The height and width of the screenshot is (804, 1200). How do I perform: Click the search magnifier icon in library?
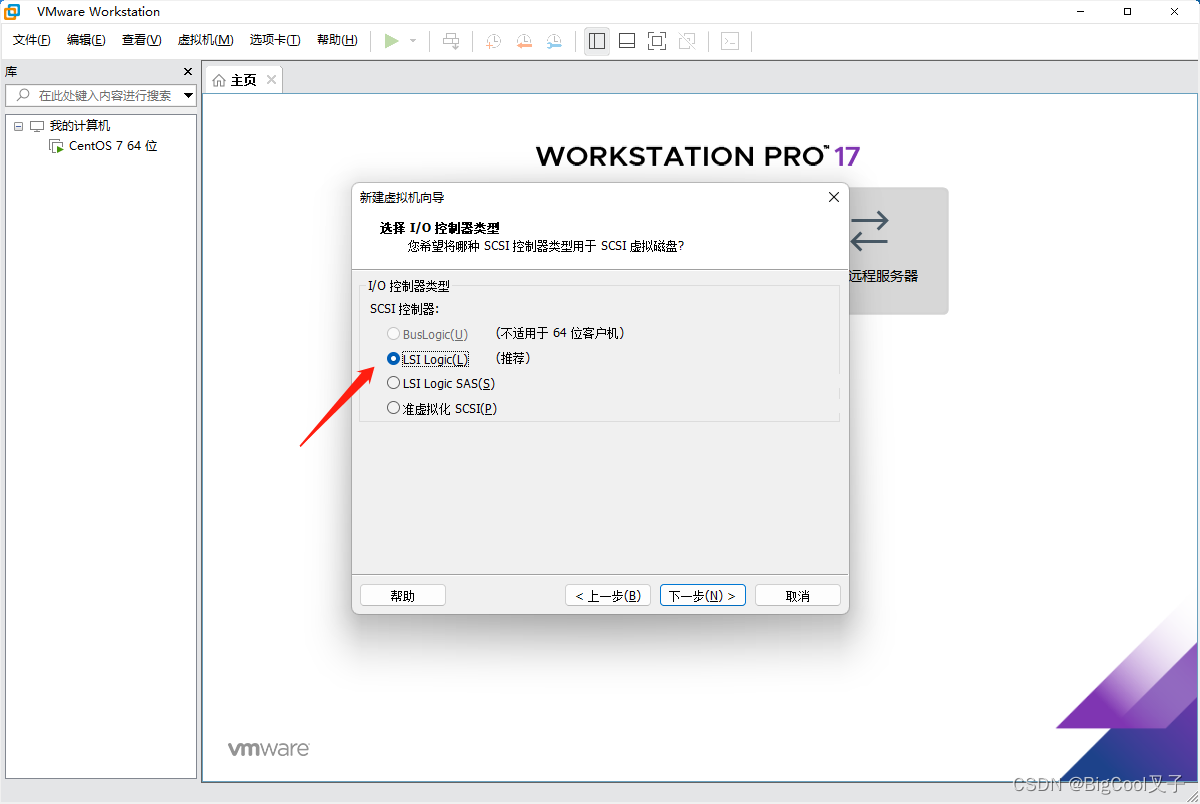click(x=23, y=95)
